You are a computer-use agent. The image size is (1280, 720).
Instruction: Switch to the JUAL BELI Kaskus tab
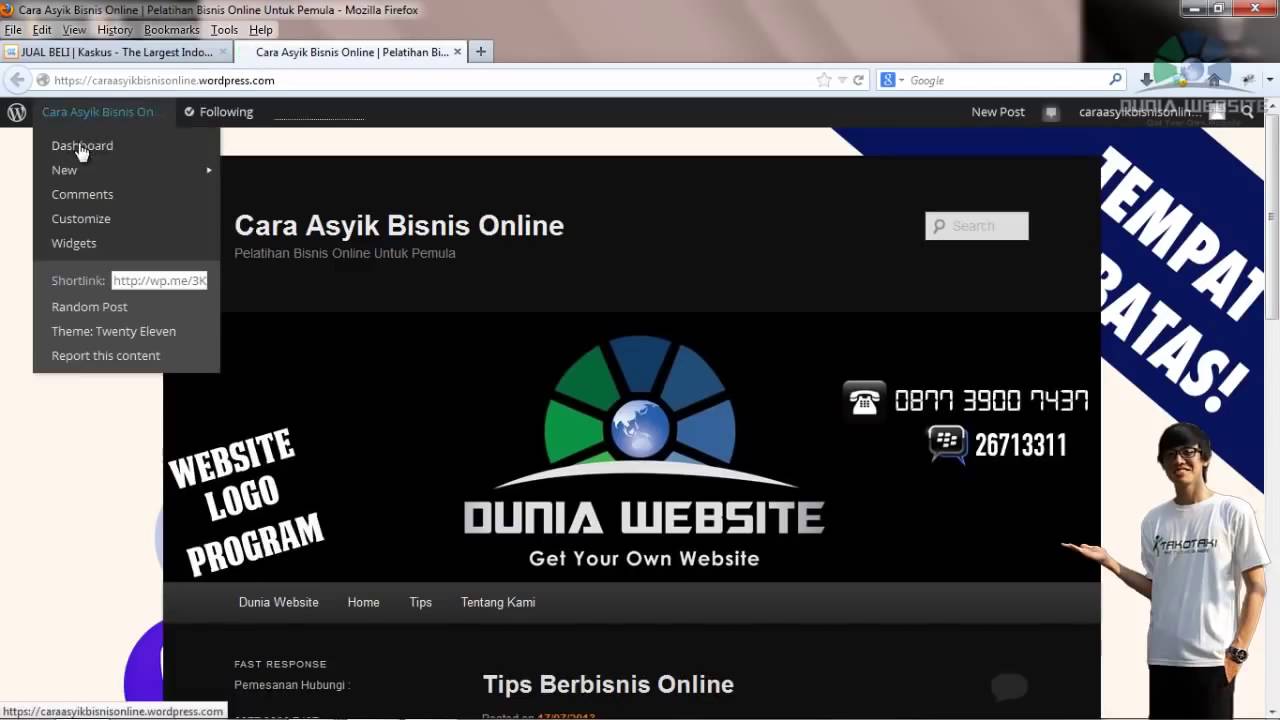click(x=116, y=52)
